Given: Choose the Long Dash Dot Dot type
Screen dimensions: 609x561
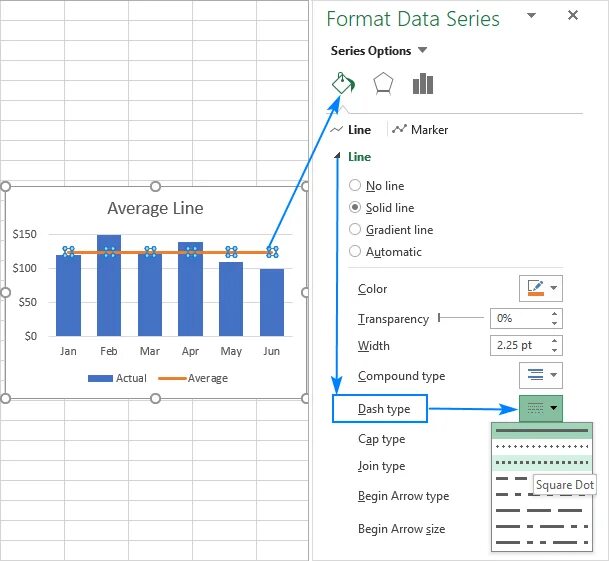Looking at the screenshot, I should tap(542, 542).
